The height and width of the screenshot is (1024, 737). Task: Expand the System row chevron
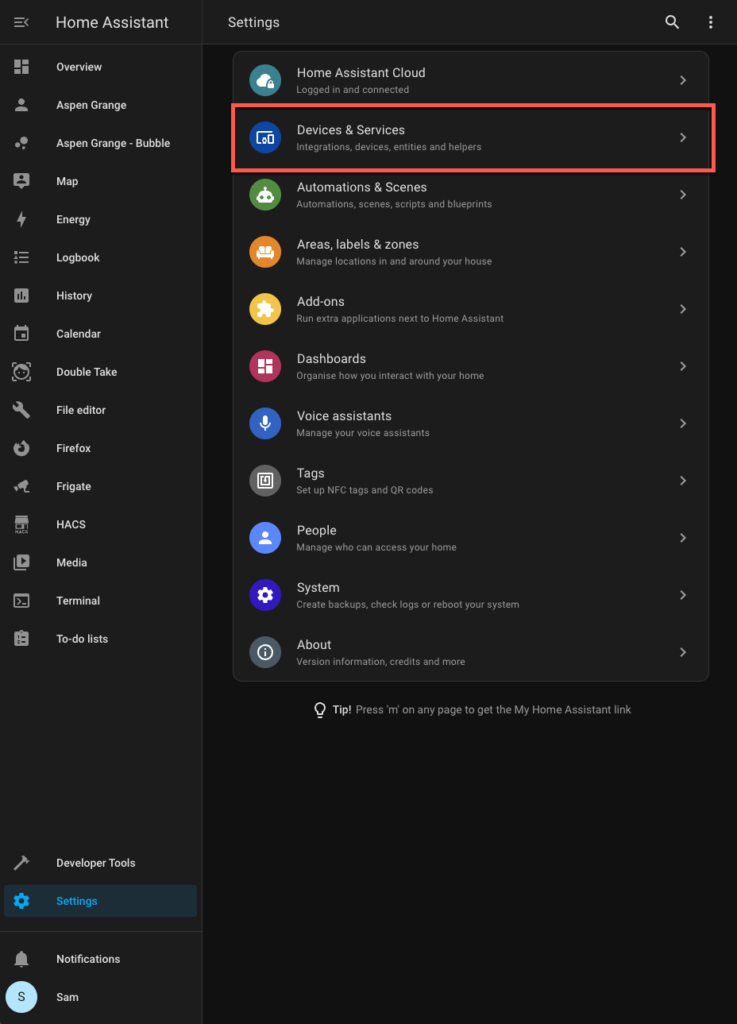pos(683,595)
